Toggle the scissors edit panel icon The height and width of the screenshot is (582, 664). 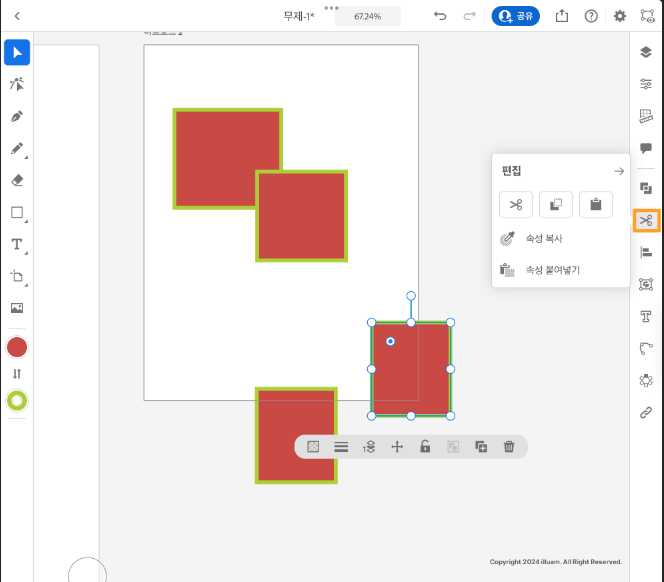click(x=646, y=220)
